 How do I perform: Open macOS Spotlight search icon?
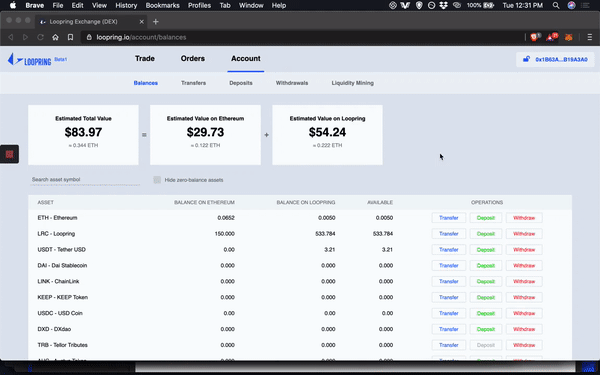[x=556, y=5]
